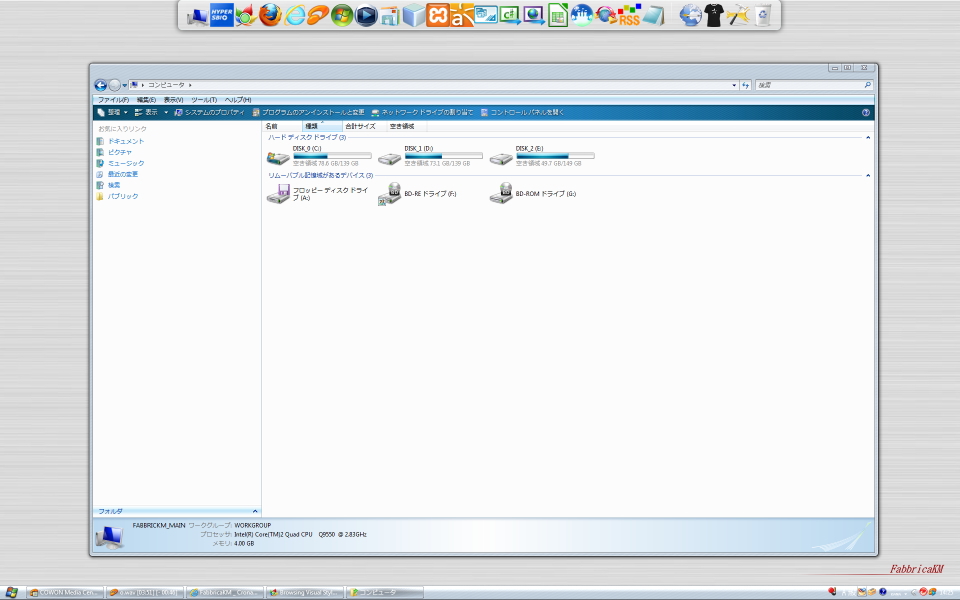Screen dimensions: 960x600
Task: Collapse the リムーバブル記憶域があるデバイス group
Action: click(867, 175)
